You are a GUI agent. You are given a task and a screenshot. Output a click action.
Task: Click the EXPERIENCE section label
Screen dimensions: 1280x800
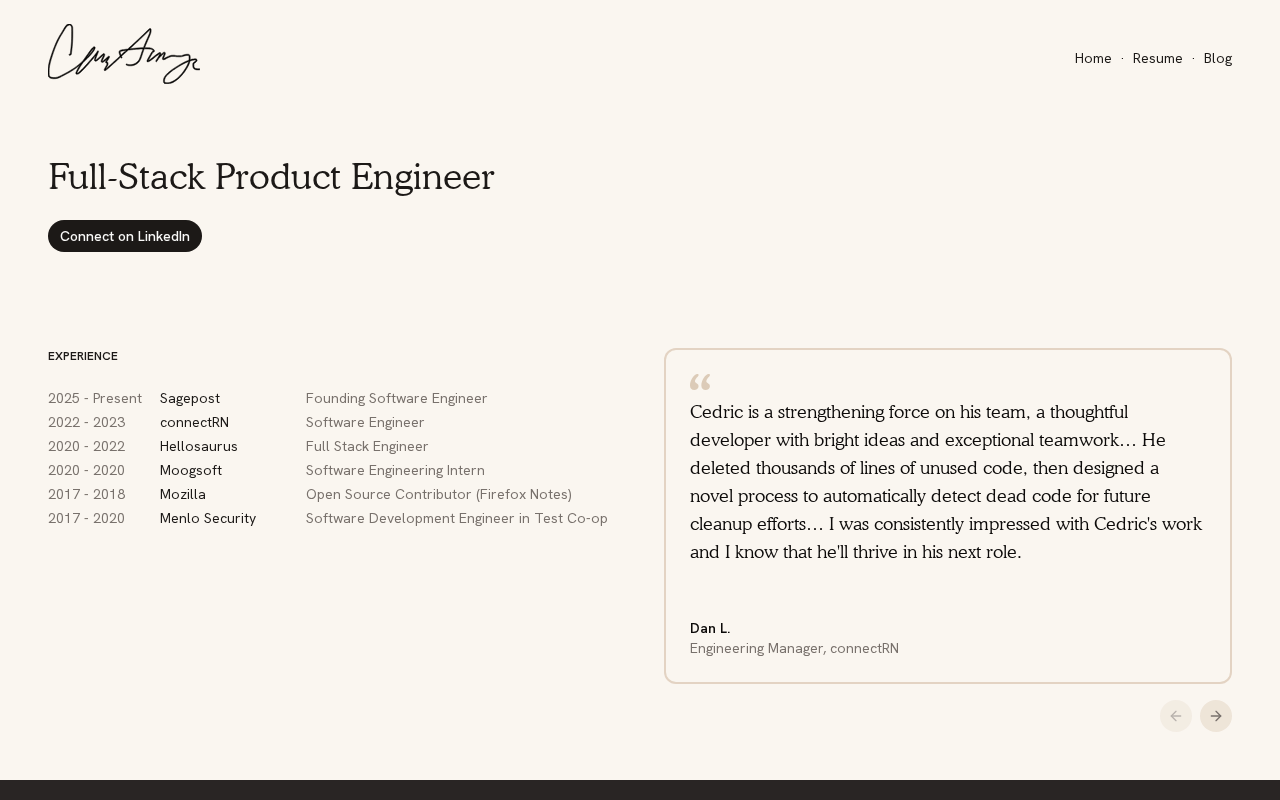click(x=83, y=356)
